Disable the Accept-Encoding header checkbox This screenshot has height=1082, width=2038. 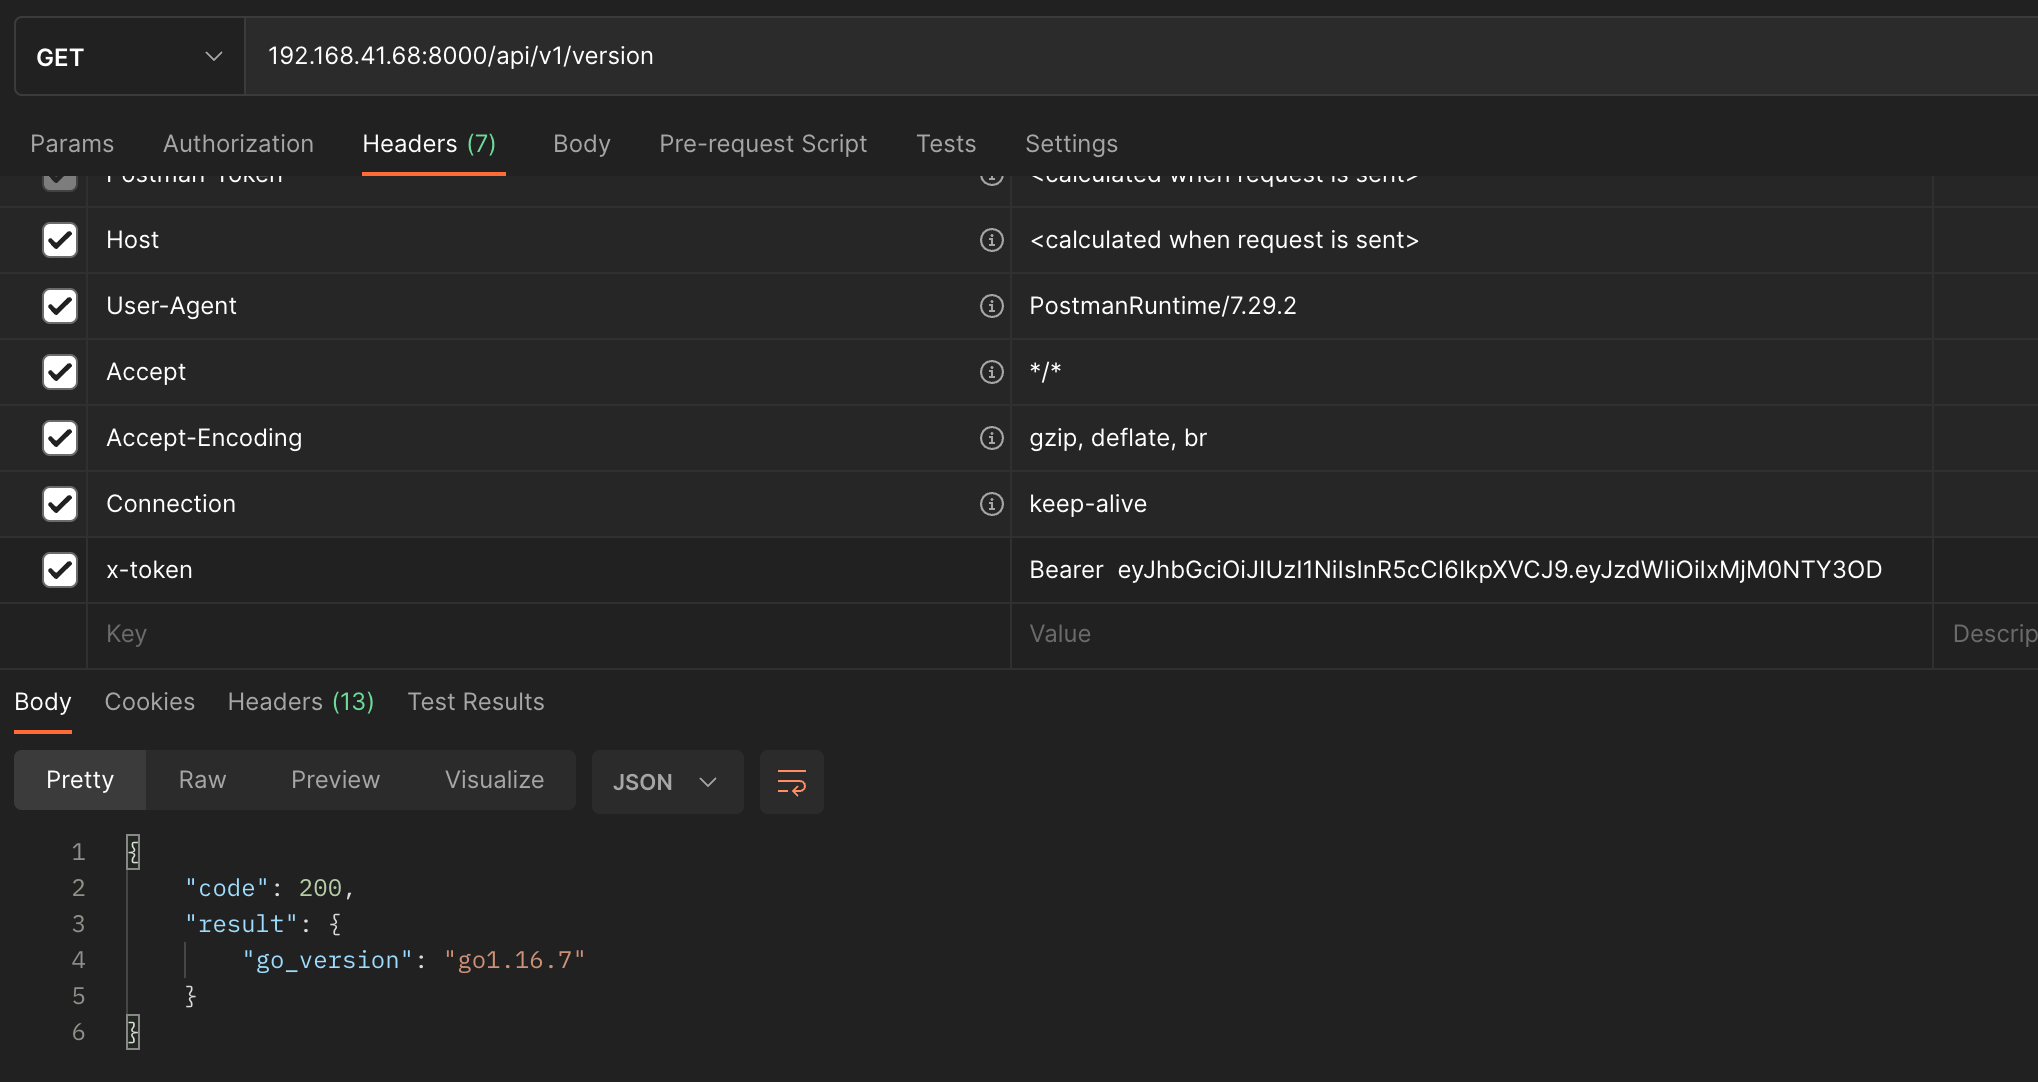tap(60, 438)
